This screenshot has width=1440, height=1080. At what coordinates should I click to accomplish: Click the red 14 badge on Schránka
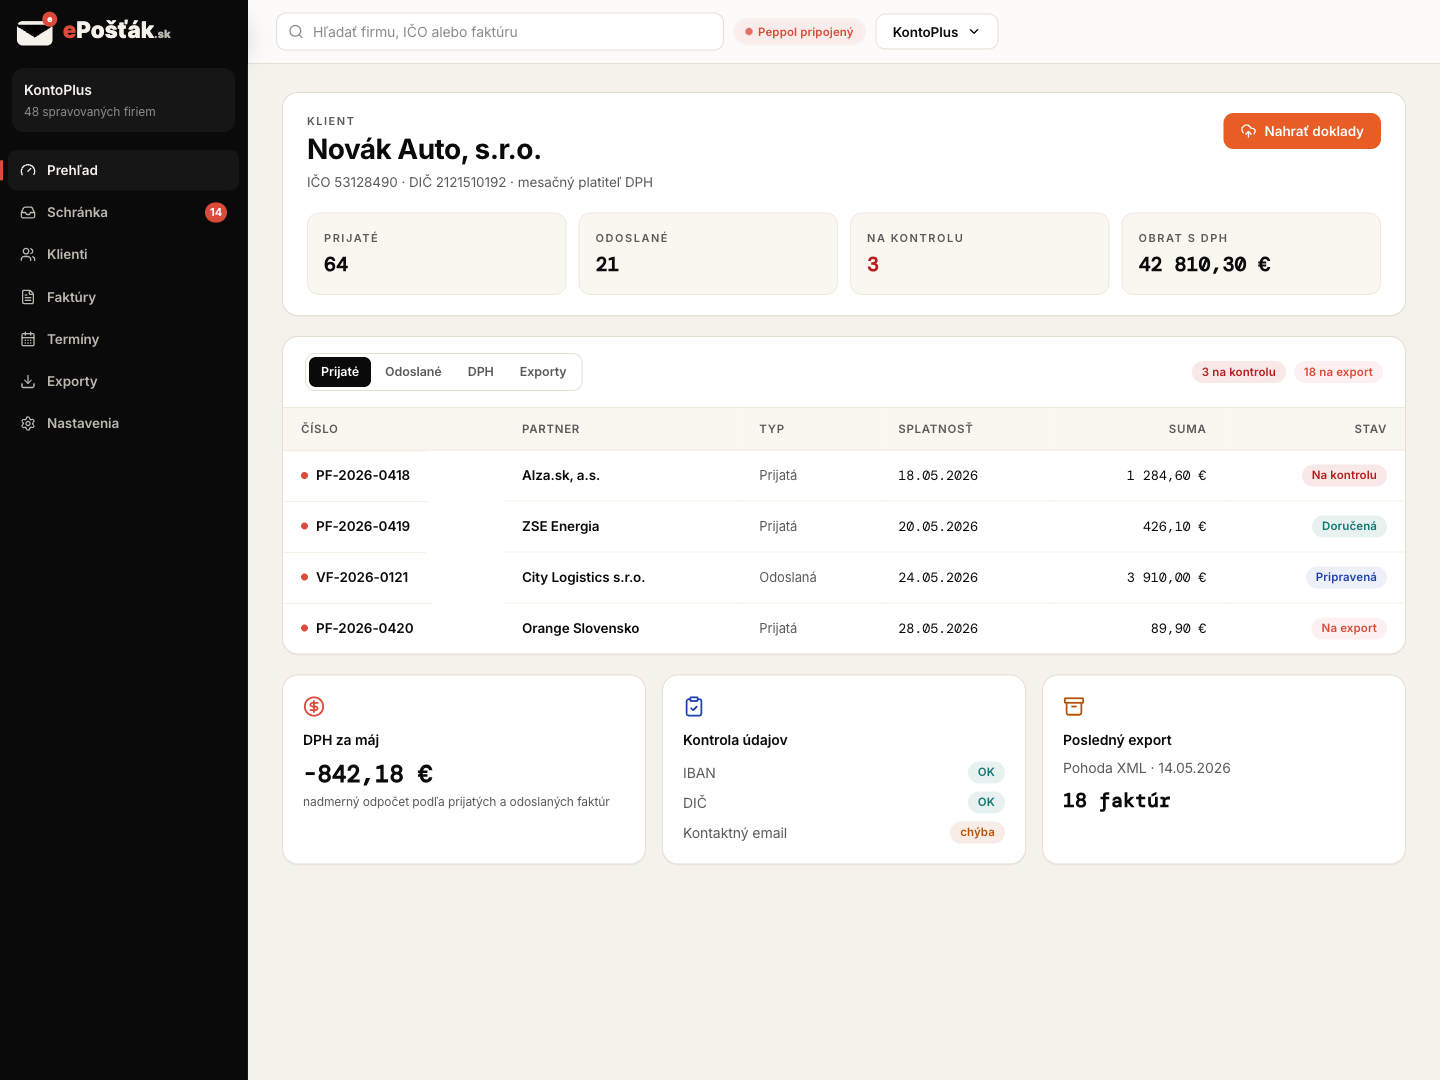216,212
